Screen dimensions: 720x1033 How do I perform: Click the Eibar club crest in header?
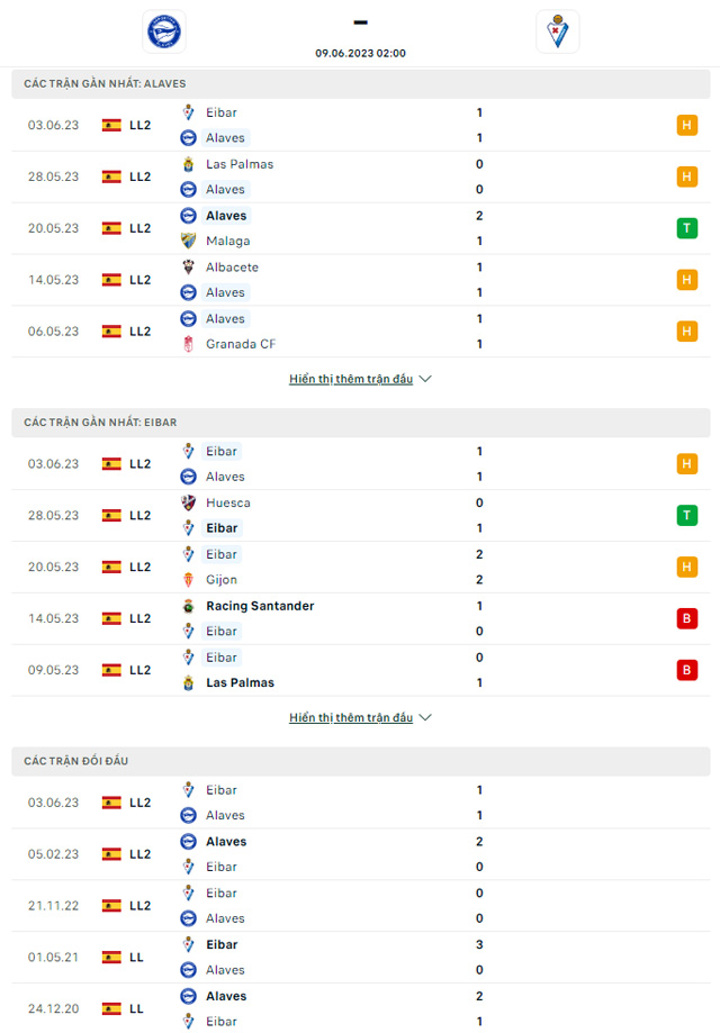coord(557,31)
